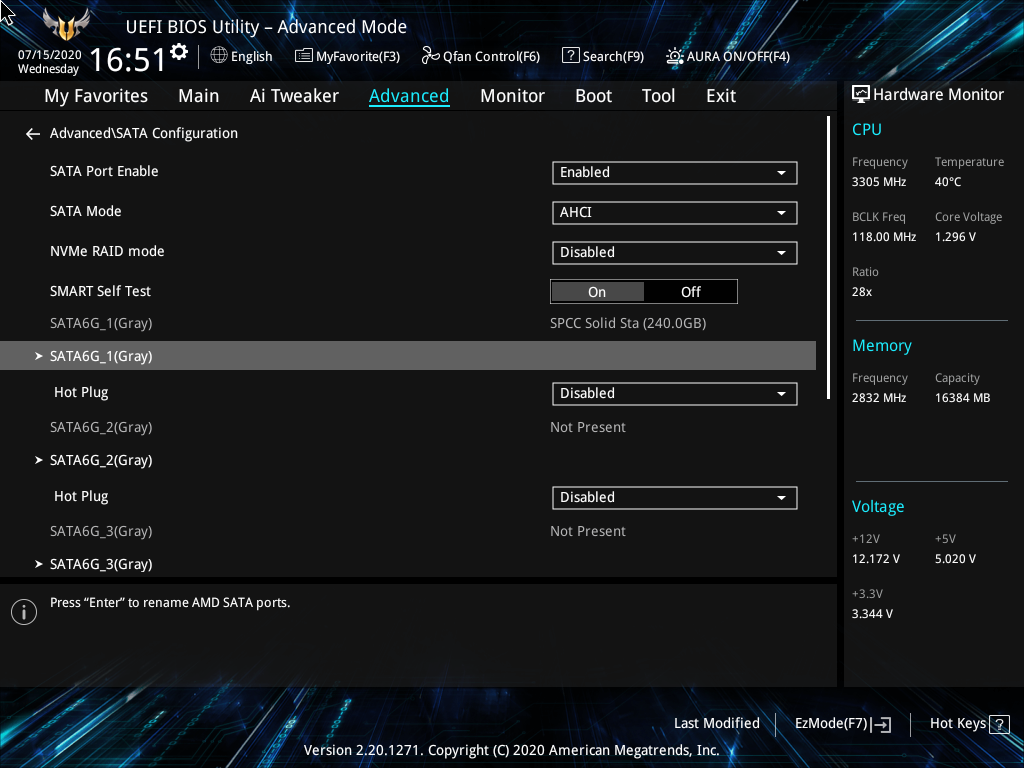Open Hot Plug dropdown under SATA6G_1
1024x768 pixels.
tap(675, 394)
